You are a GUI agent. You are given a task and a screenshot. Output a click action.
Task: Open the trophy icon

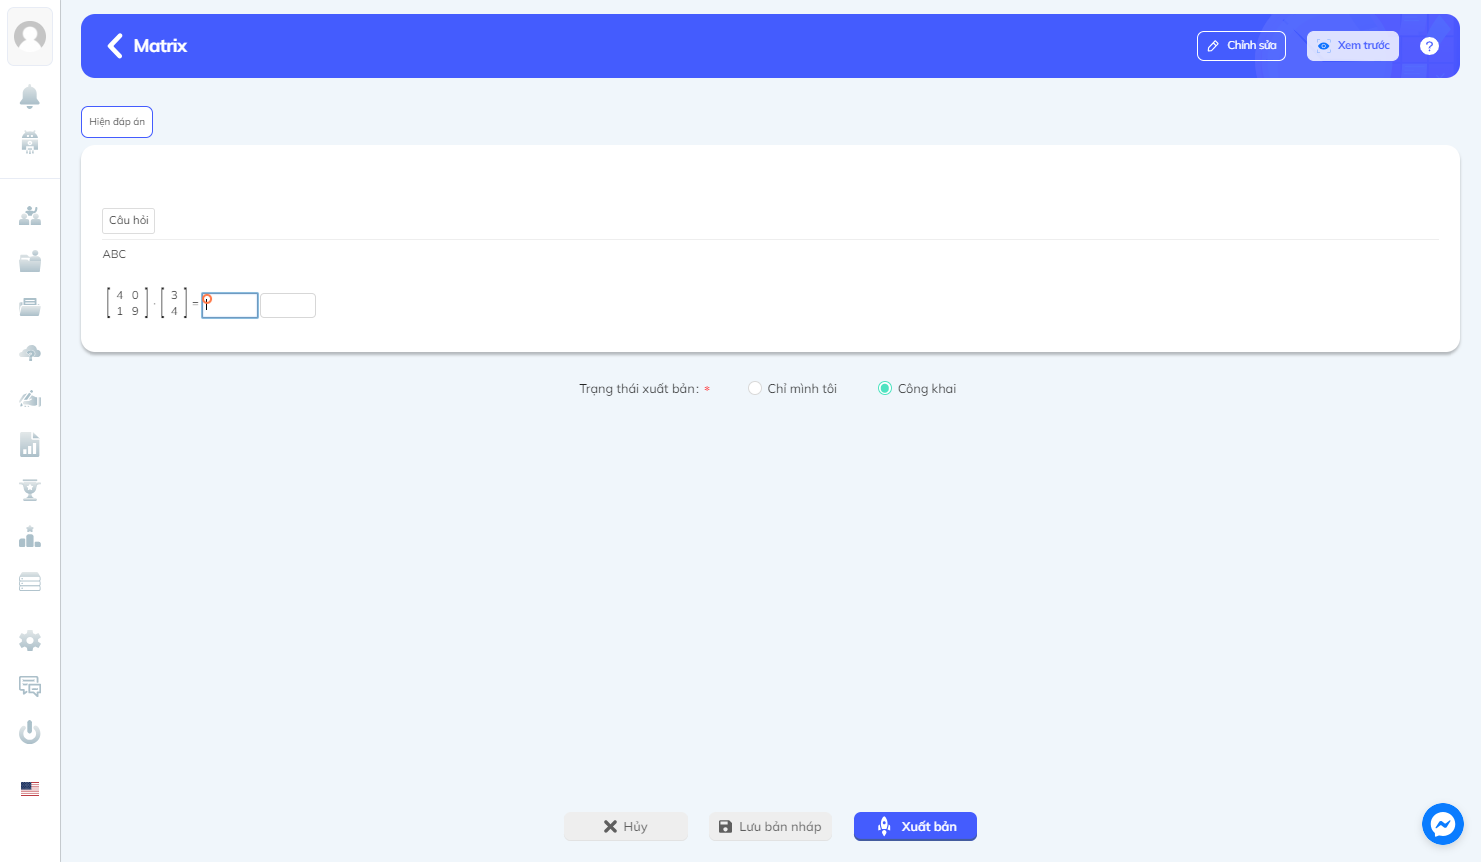click(x=30, y=490)
